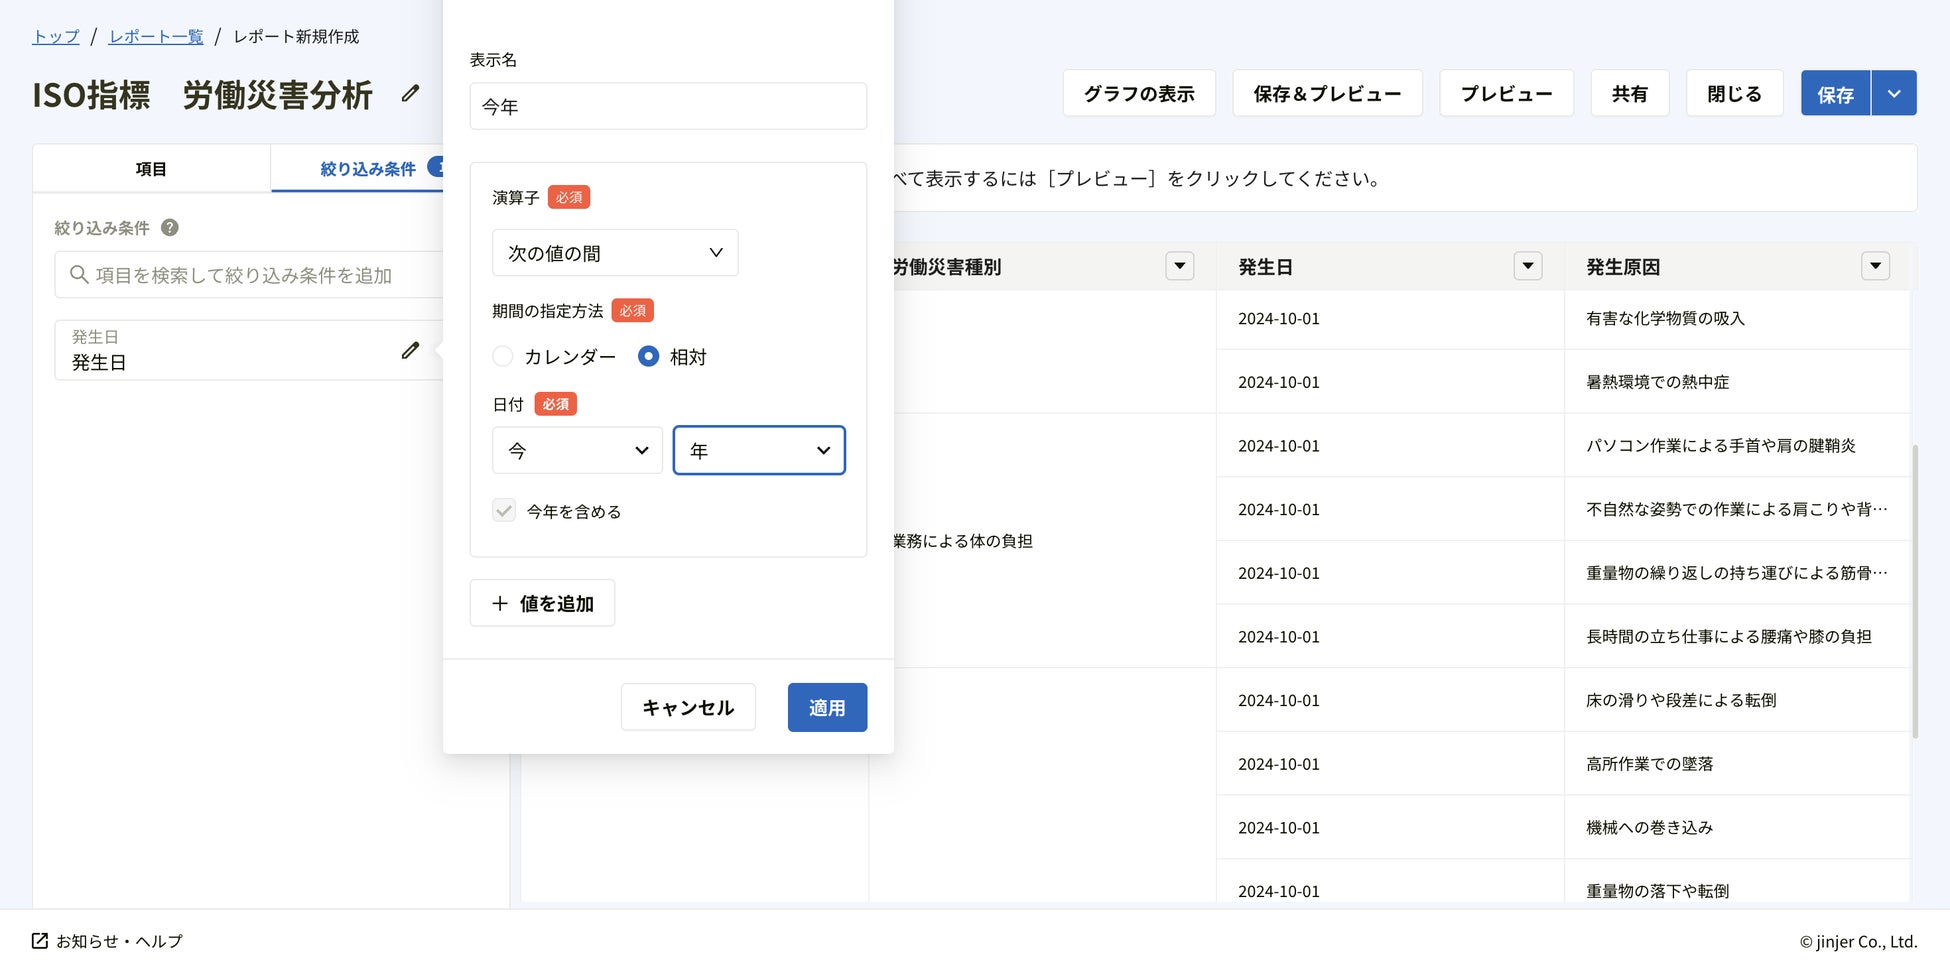The width and height of the screenshot is (1950, 972).
Task: Click the table's vertical scrollbar
Action: [x=1915, y=590]
